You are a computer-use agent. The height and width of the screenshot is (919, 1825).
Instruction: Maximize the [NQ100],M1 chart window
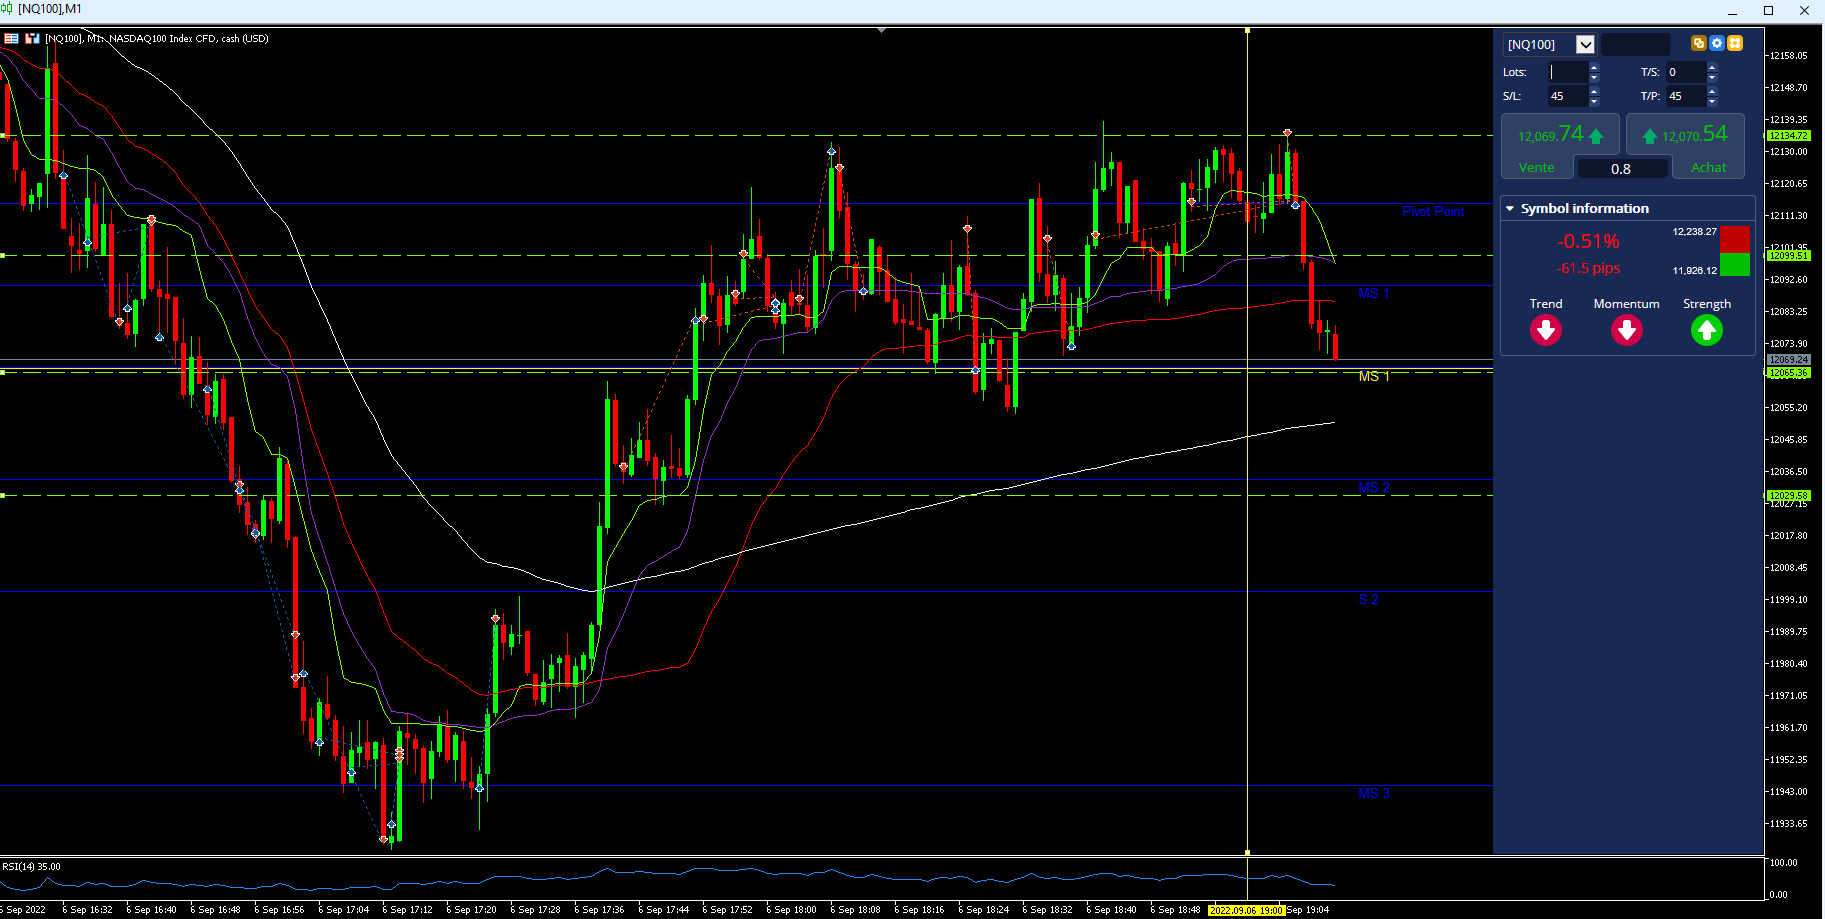pyautogui.click(x=1768, y=10)
